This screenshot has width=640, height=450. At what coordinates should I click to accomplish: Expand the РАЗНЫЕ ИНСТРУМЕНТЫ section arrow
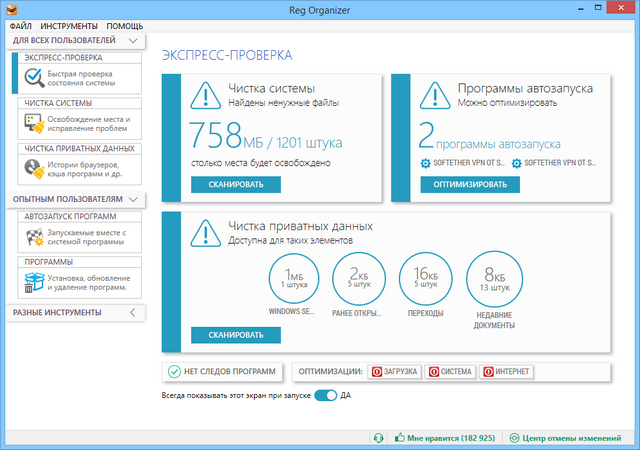click(133, 313)
